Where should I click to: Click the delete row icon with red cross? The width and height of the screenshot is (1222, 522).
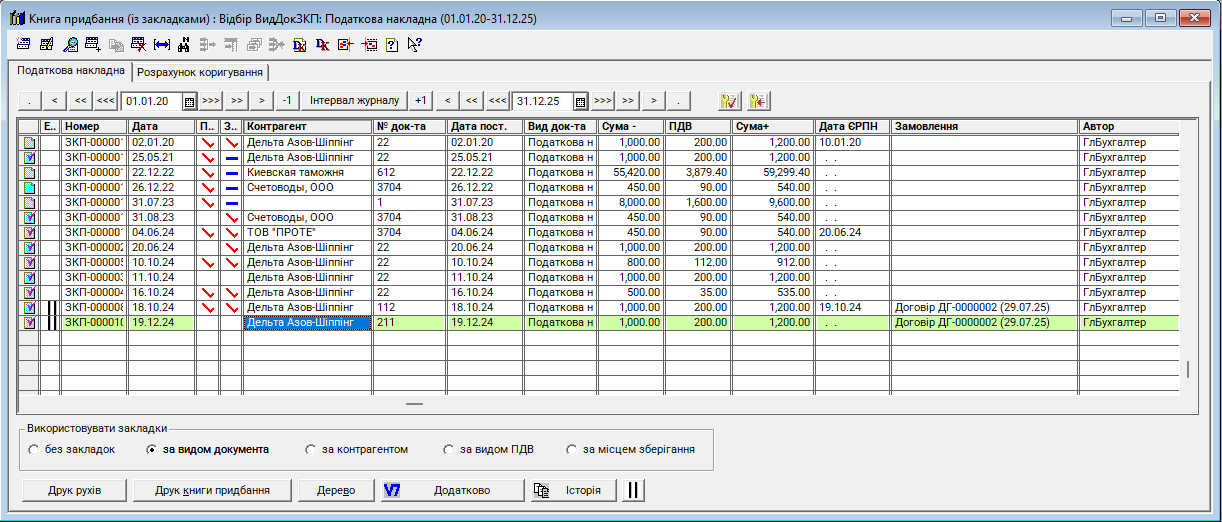point(138,44)
